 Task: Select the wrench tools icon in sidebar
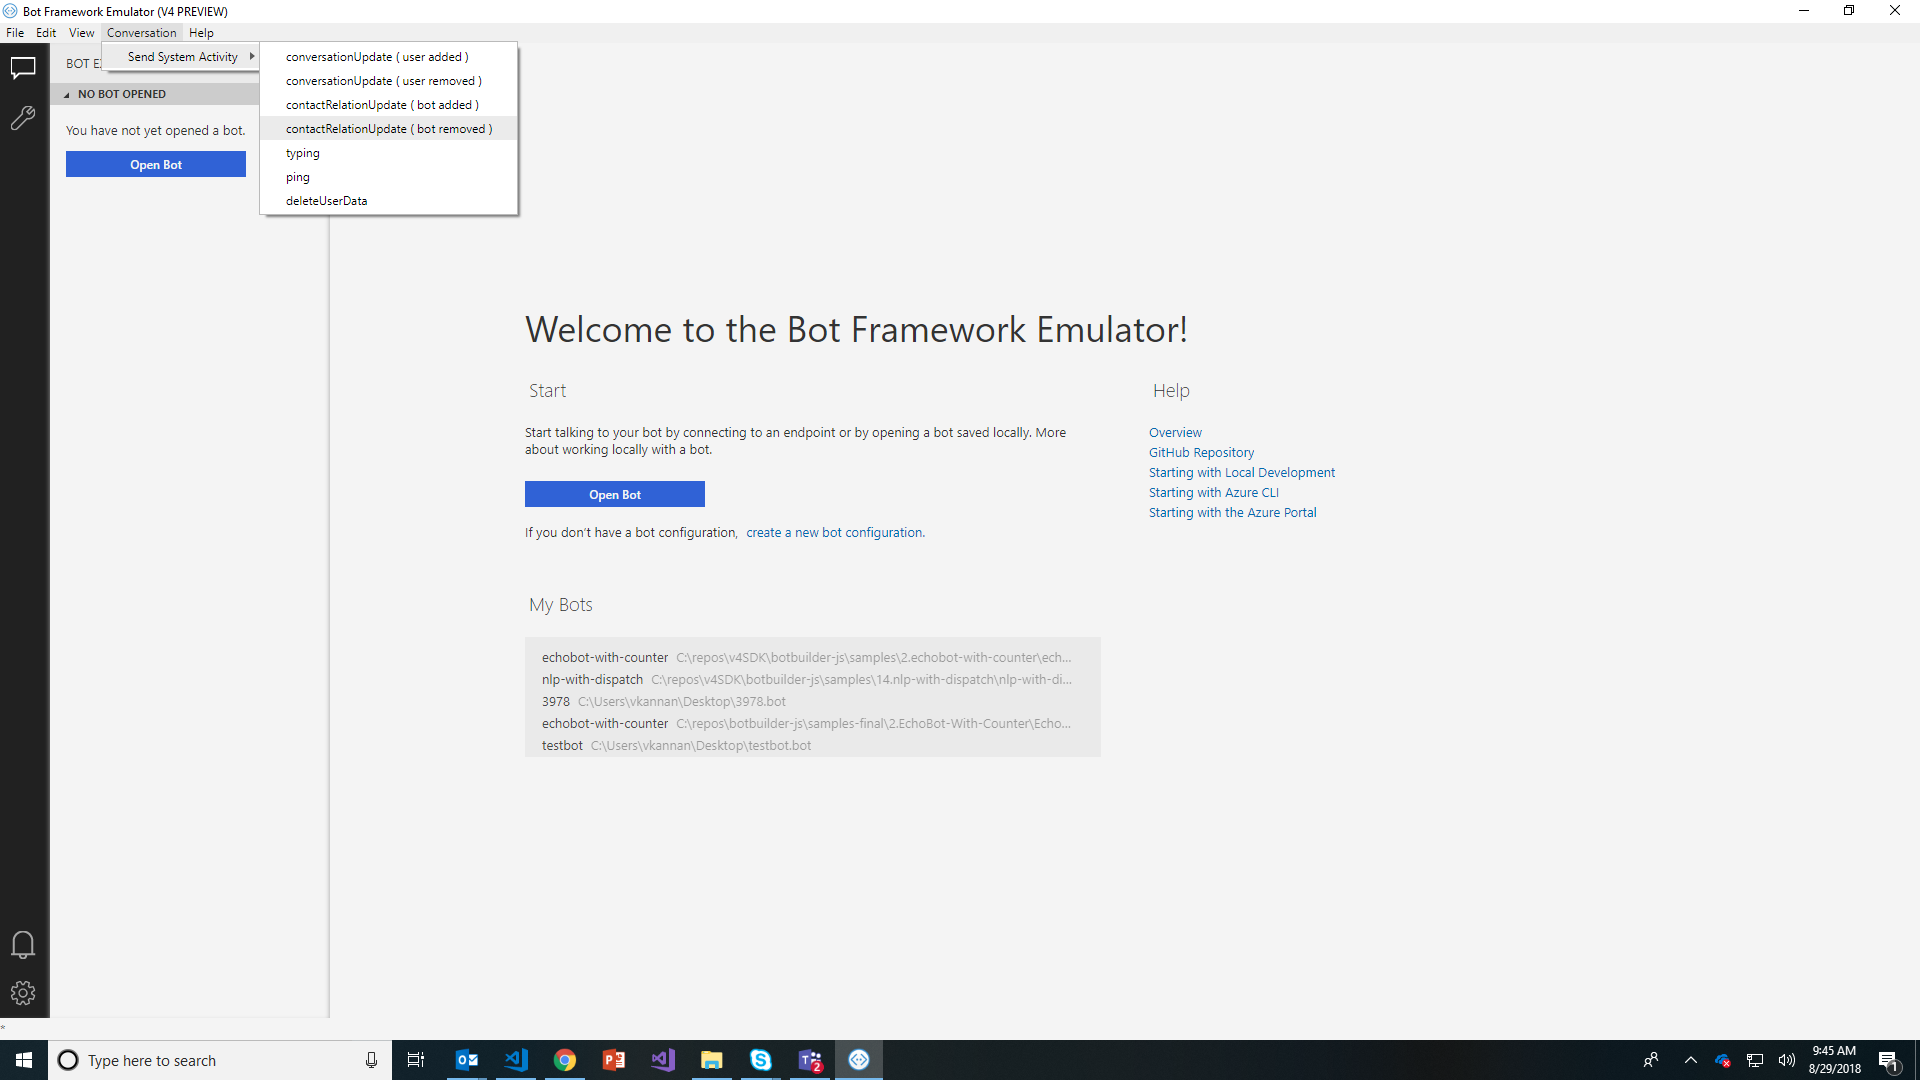tap(23, 119)
